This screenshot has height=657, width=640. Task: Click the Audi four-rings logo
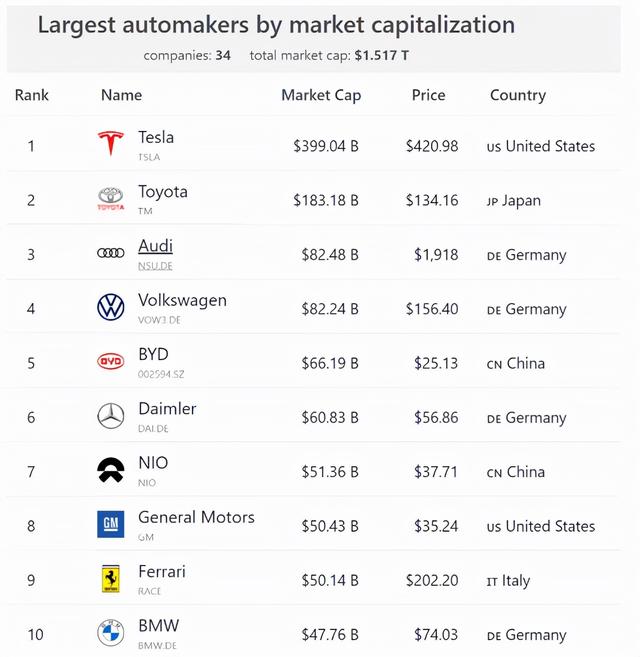[110, 253]
